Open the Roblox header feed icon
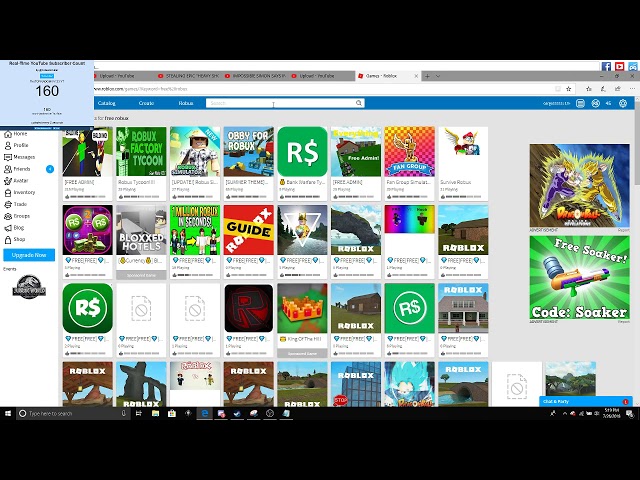The image size is (640, 480). [580, 104]
